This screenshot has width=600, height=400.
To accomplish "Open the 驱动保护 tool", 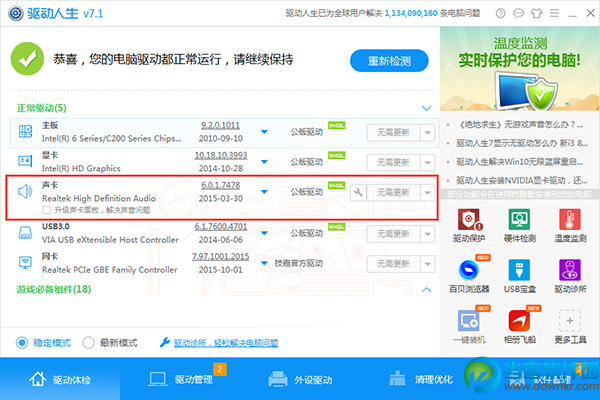I will coord(469,225).
